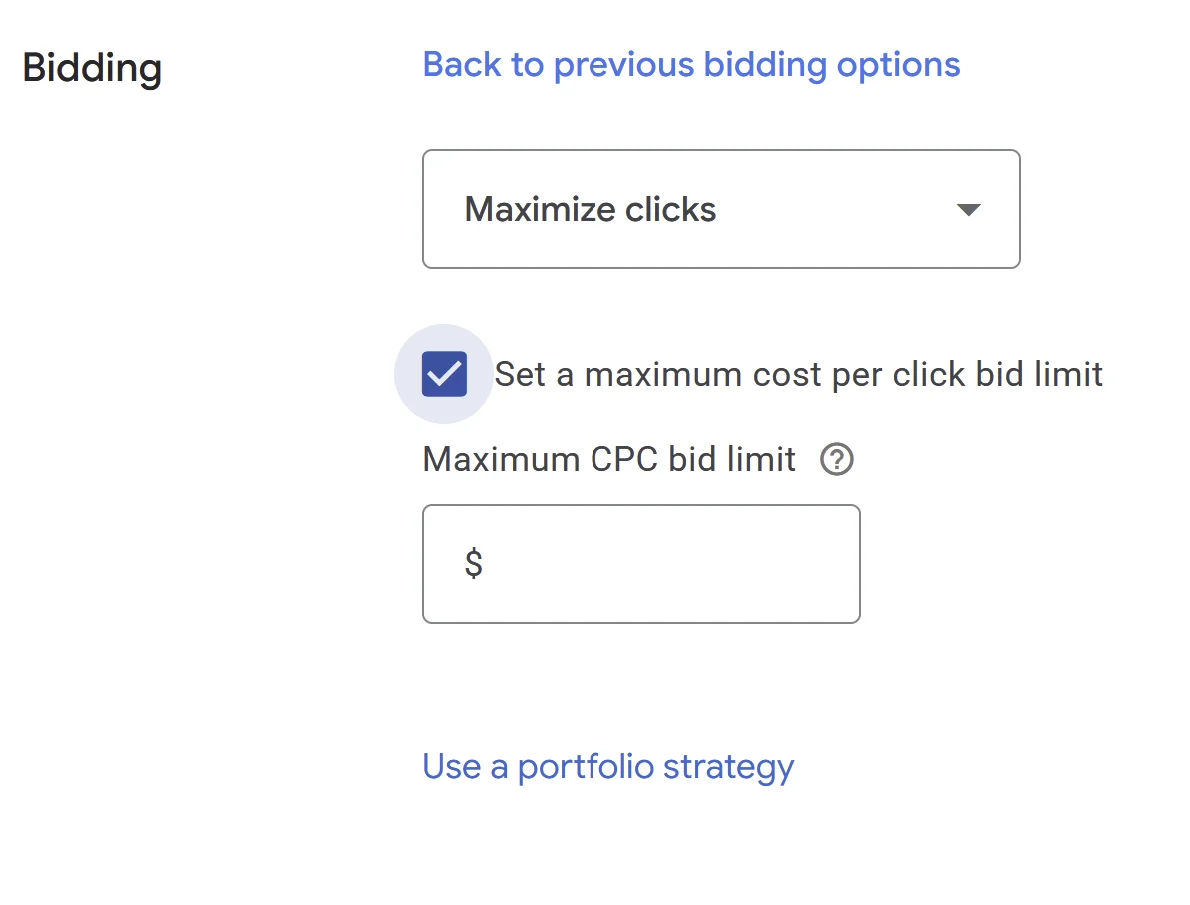This screenshot has height=905, width=1190.
Task: Click the Bidding section heading
Action: (92, 68)
